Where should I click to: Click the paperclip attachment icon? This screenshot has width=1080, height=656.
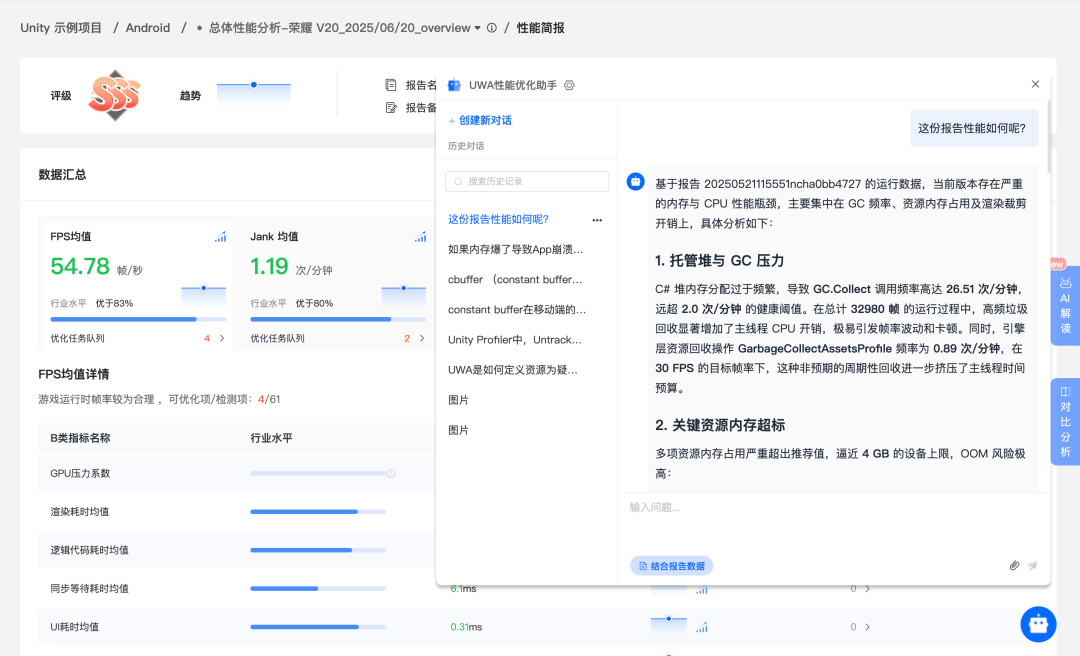coord(1014,565)
